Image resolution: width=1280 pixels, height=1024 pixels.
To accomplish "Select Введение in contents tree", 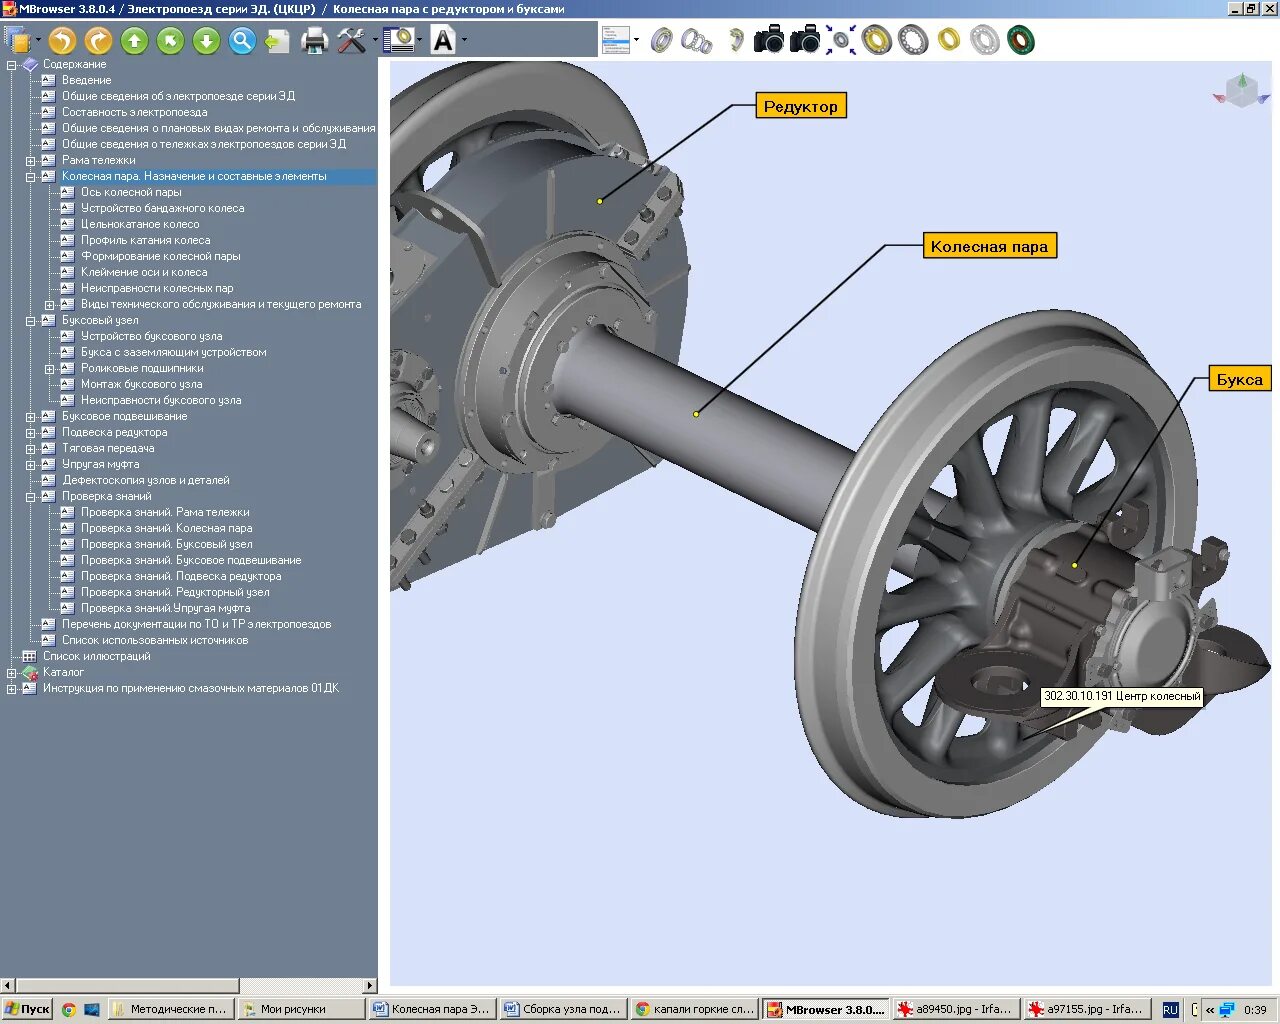I will 86,80.
